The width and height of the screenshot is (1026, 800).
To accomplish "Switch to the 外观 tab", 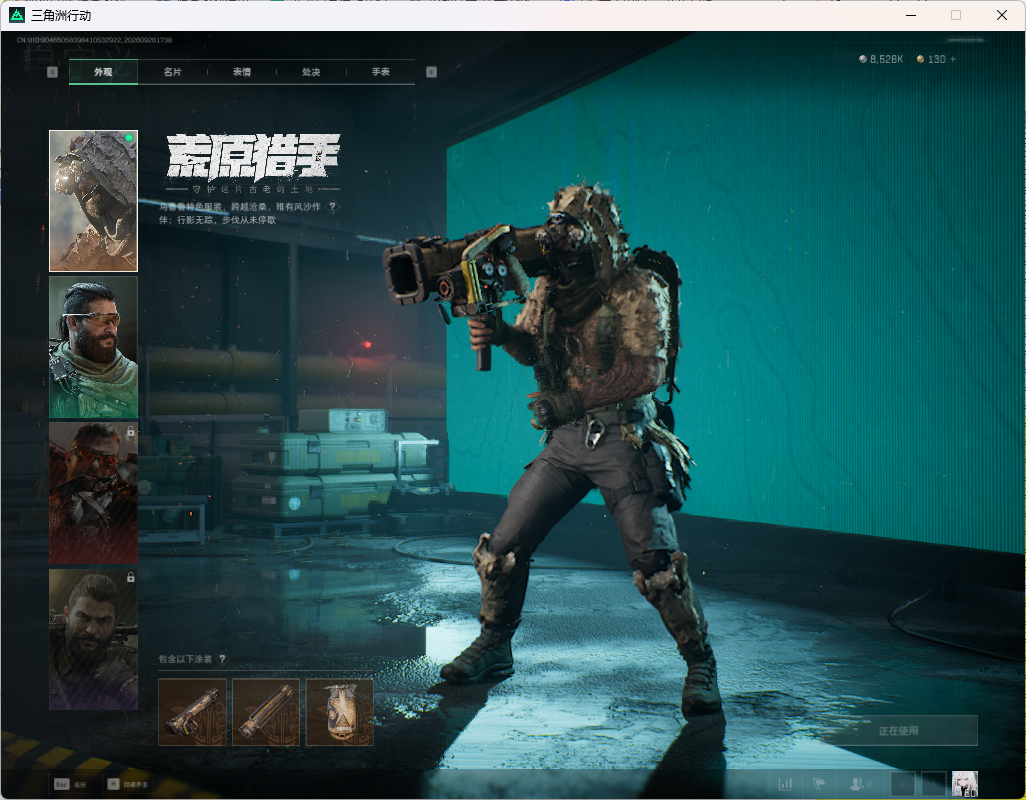I will pyautogui.click(x=103, y=72).
